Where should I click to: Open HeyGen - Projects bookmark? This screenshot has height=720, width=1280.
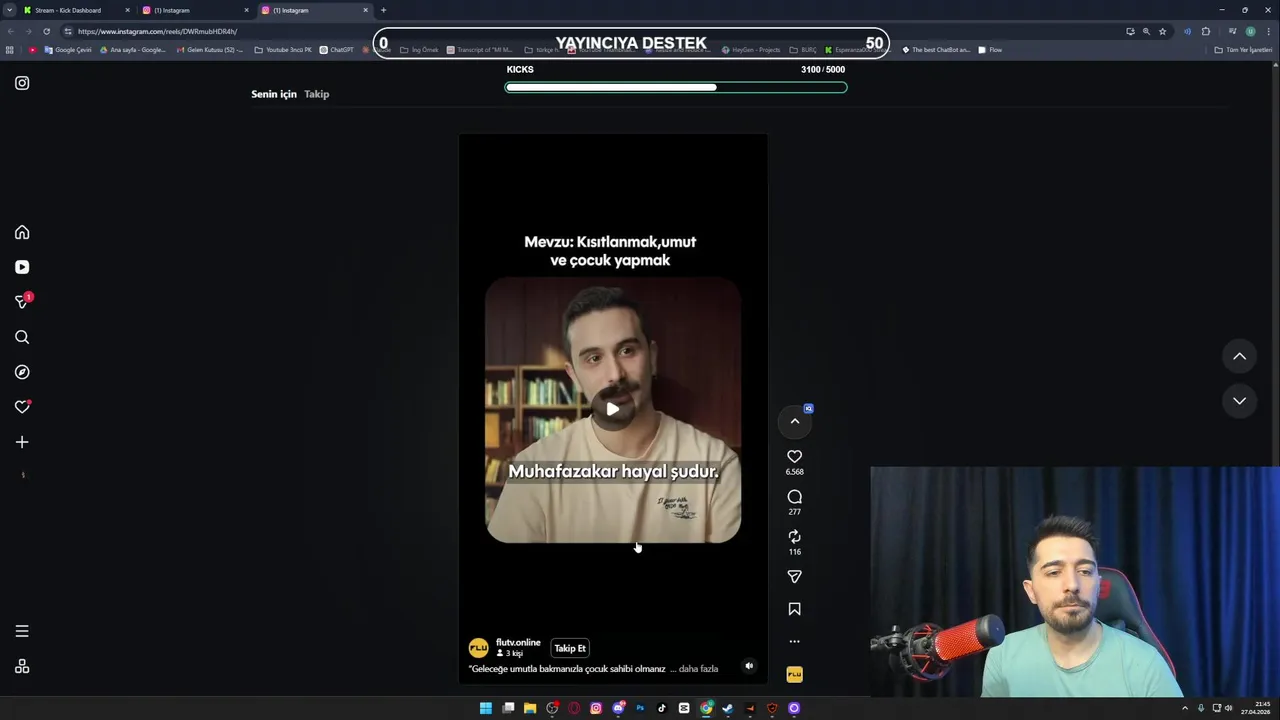point(750,50)
